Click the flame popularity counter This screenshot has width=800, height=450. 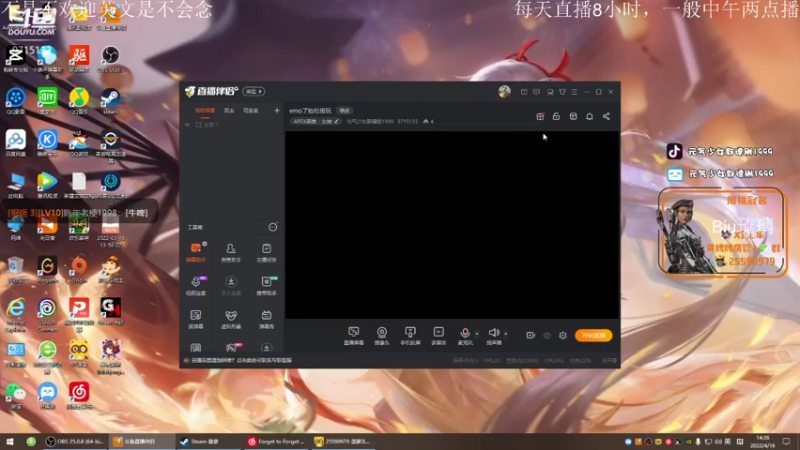[428, 121]
